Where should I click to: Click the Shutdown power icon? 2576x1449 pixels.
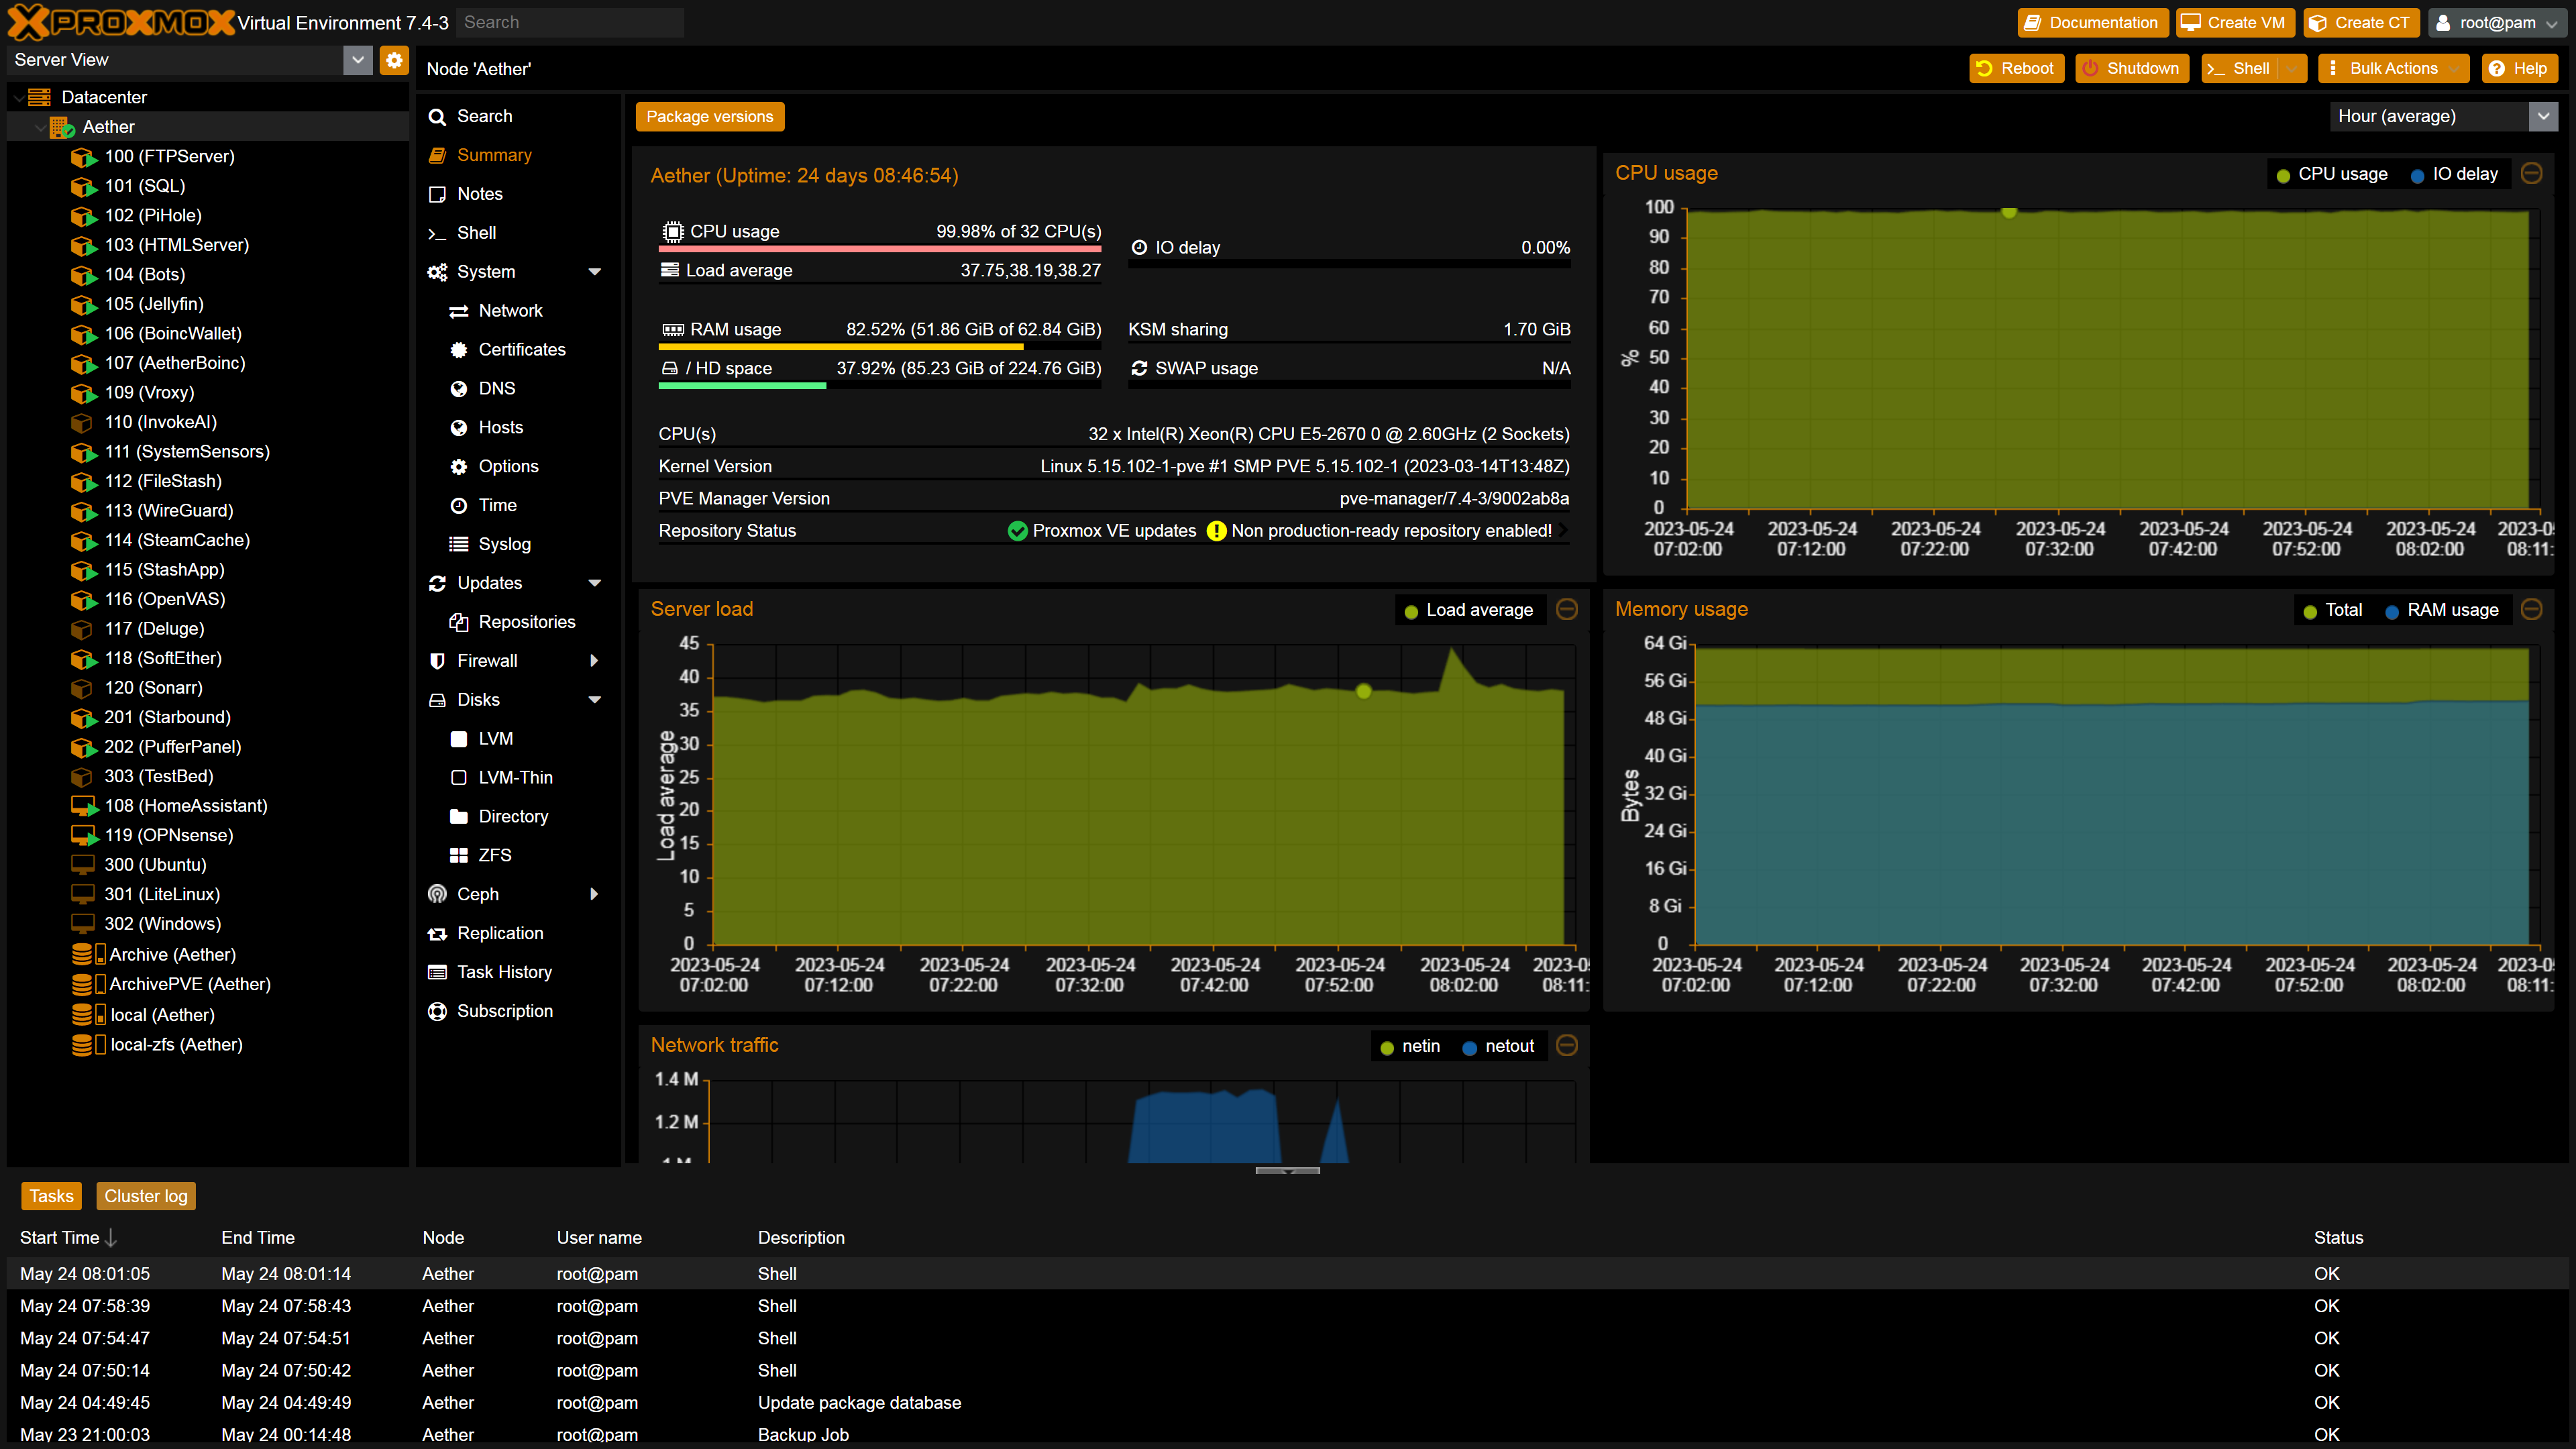pos(2091,68)
